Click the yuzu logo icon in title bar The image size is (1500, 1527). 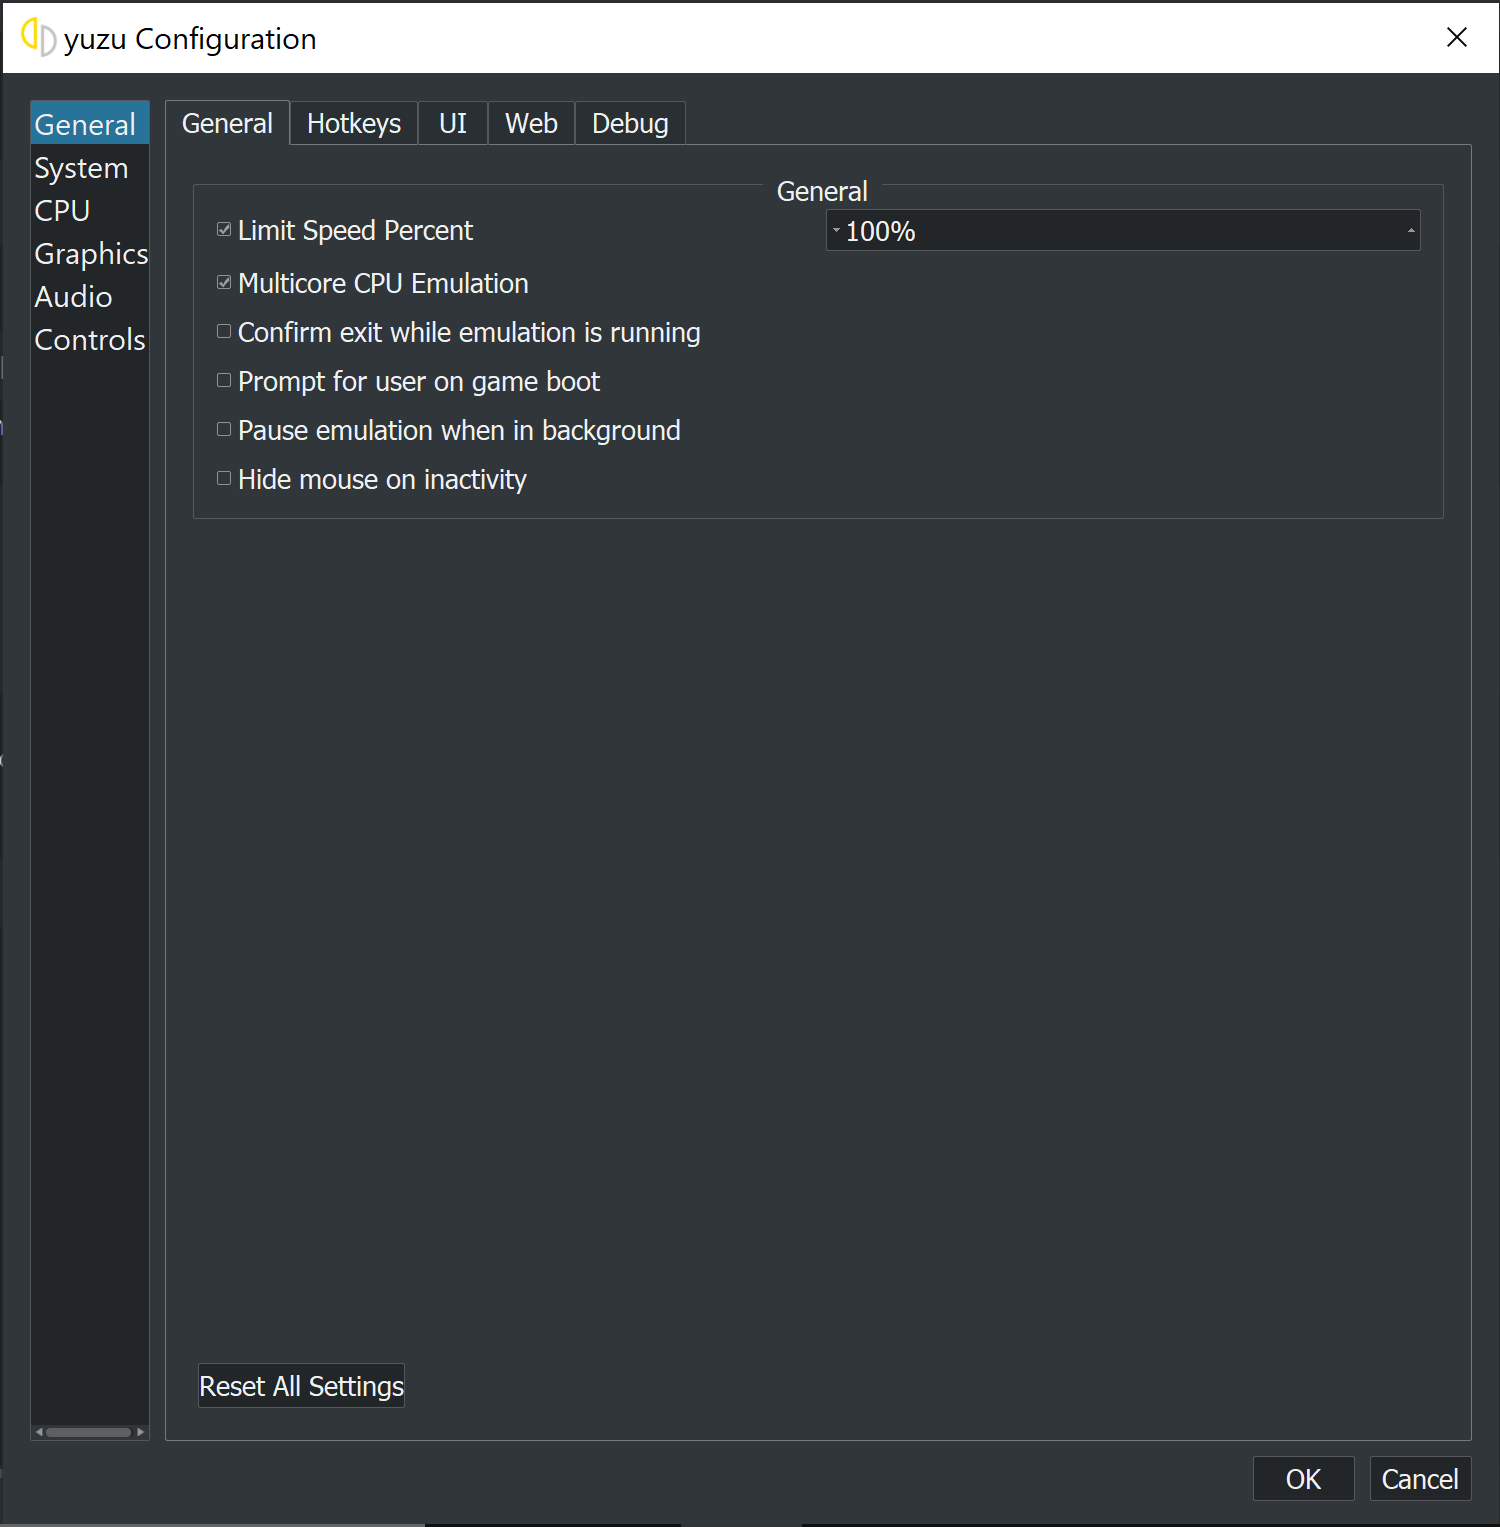[x=38, y=38]
